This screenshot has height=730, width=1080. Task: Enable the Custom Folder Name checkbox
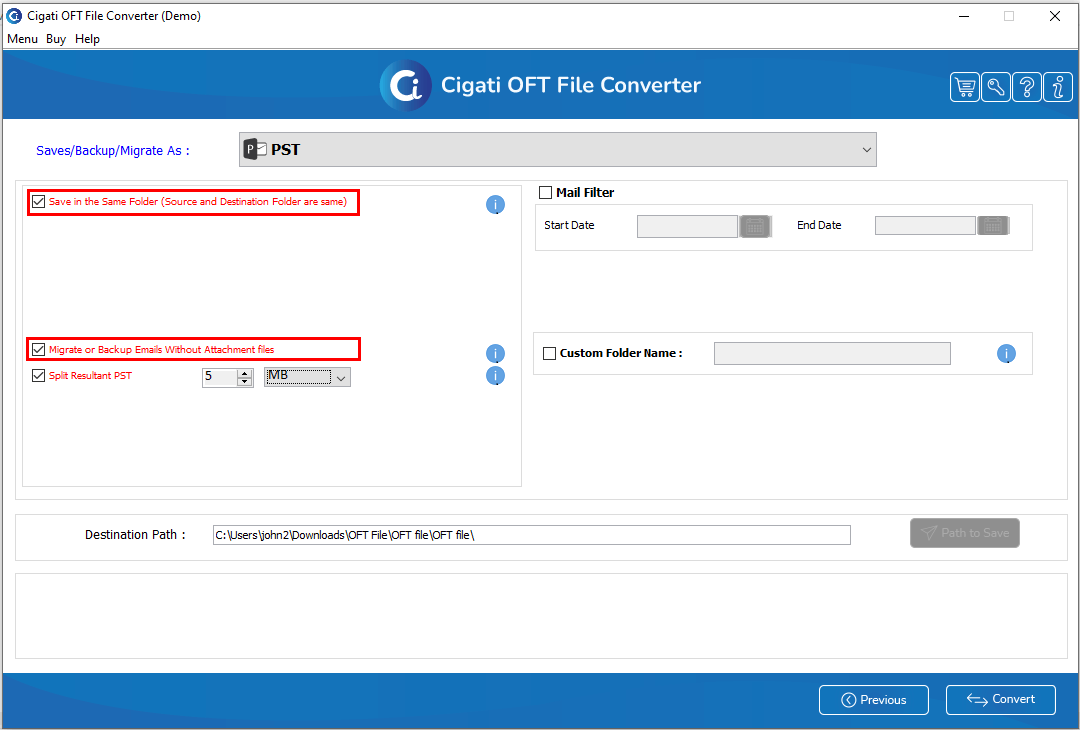(x=550, y=353)
